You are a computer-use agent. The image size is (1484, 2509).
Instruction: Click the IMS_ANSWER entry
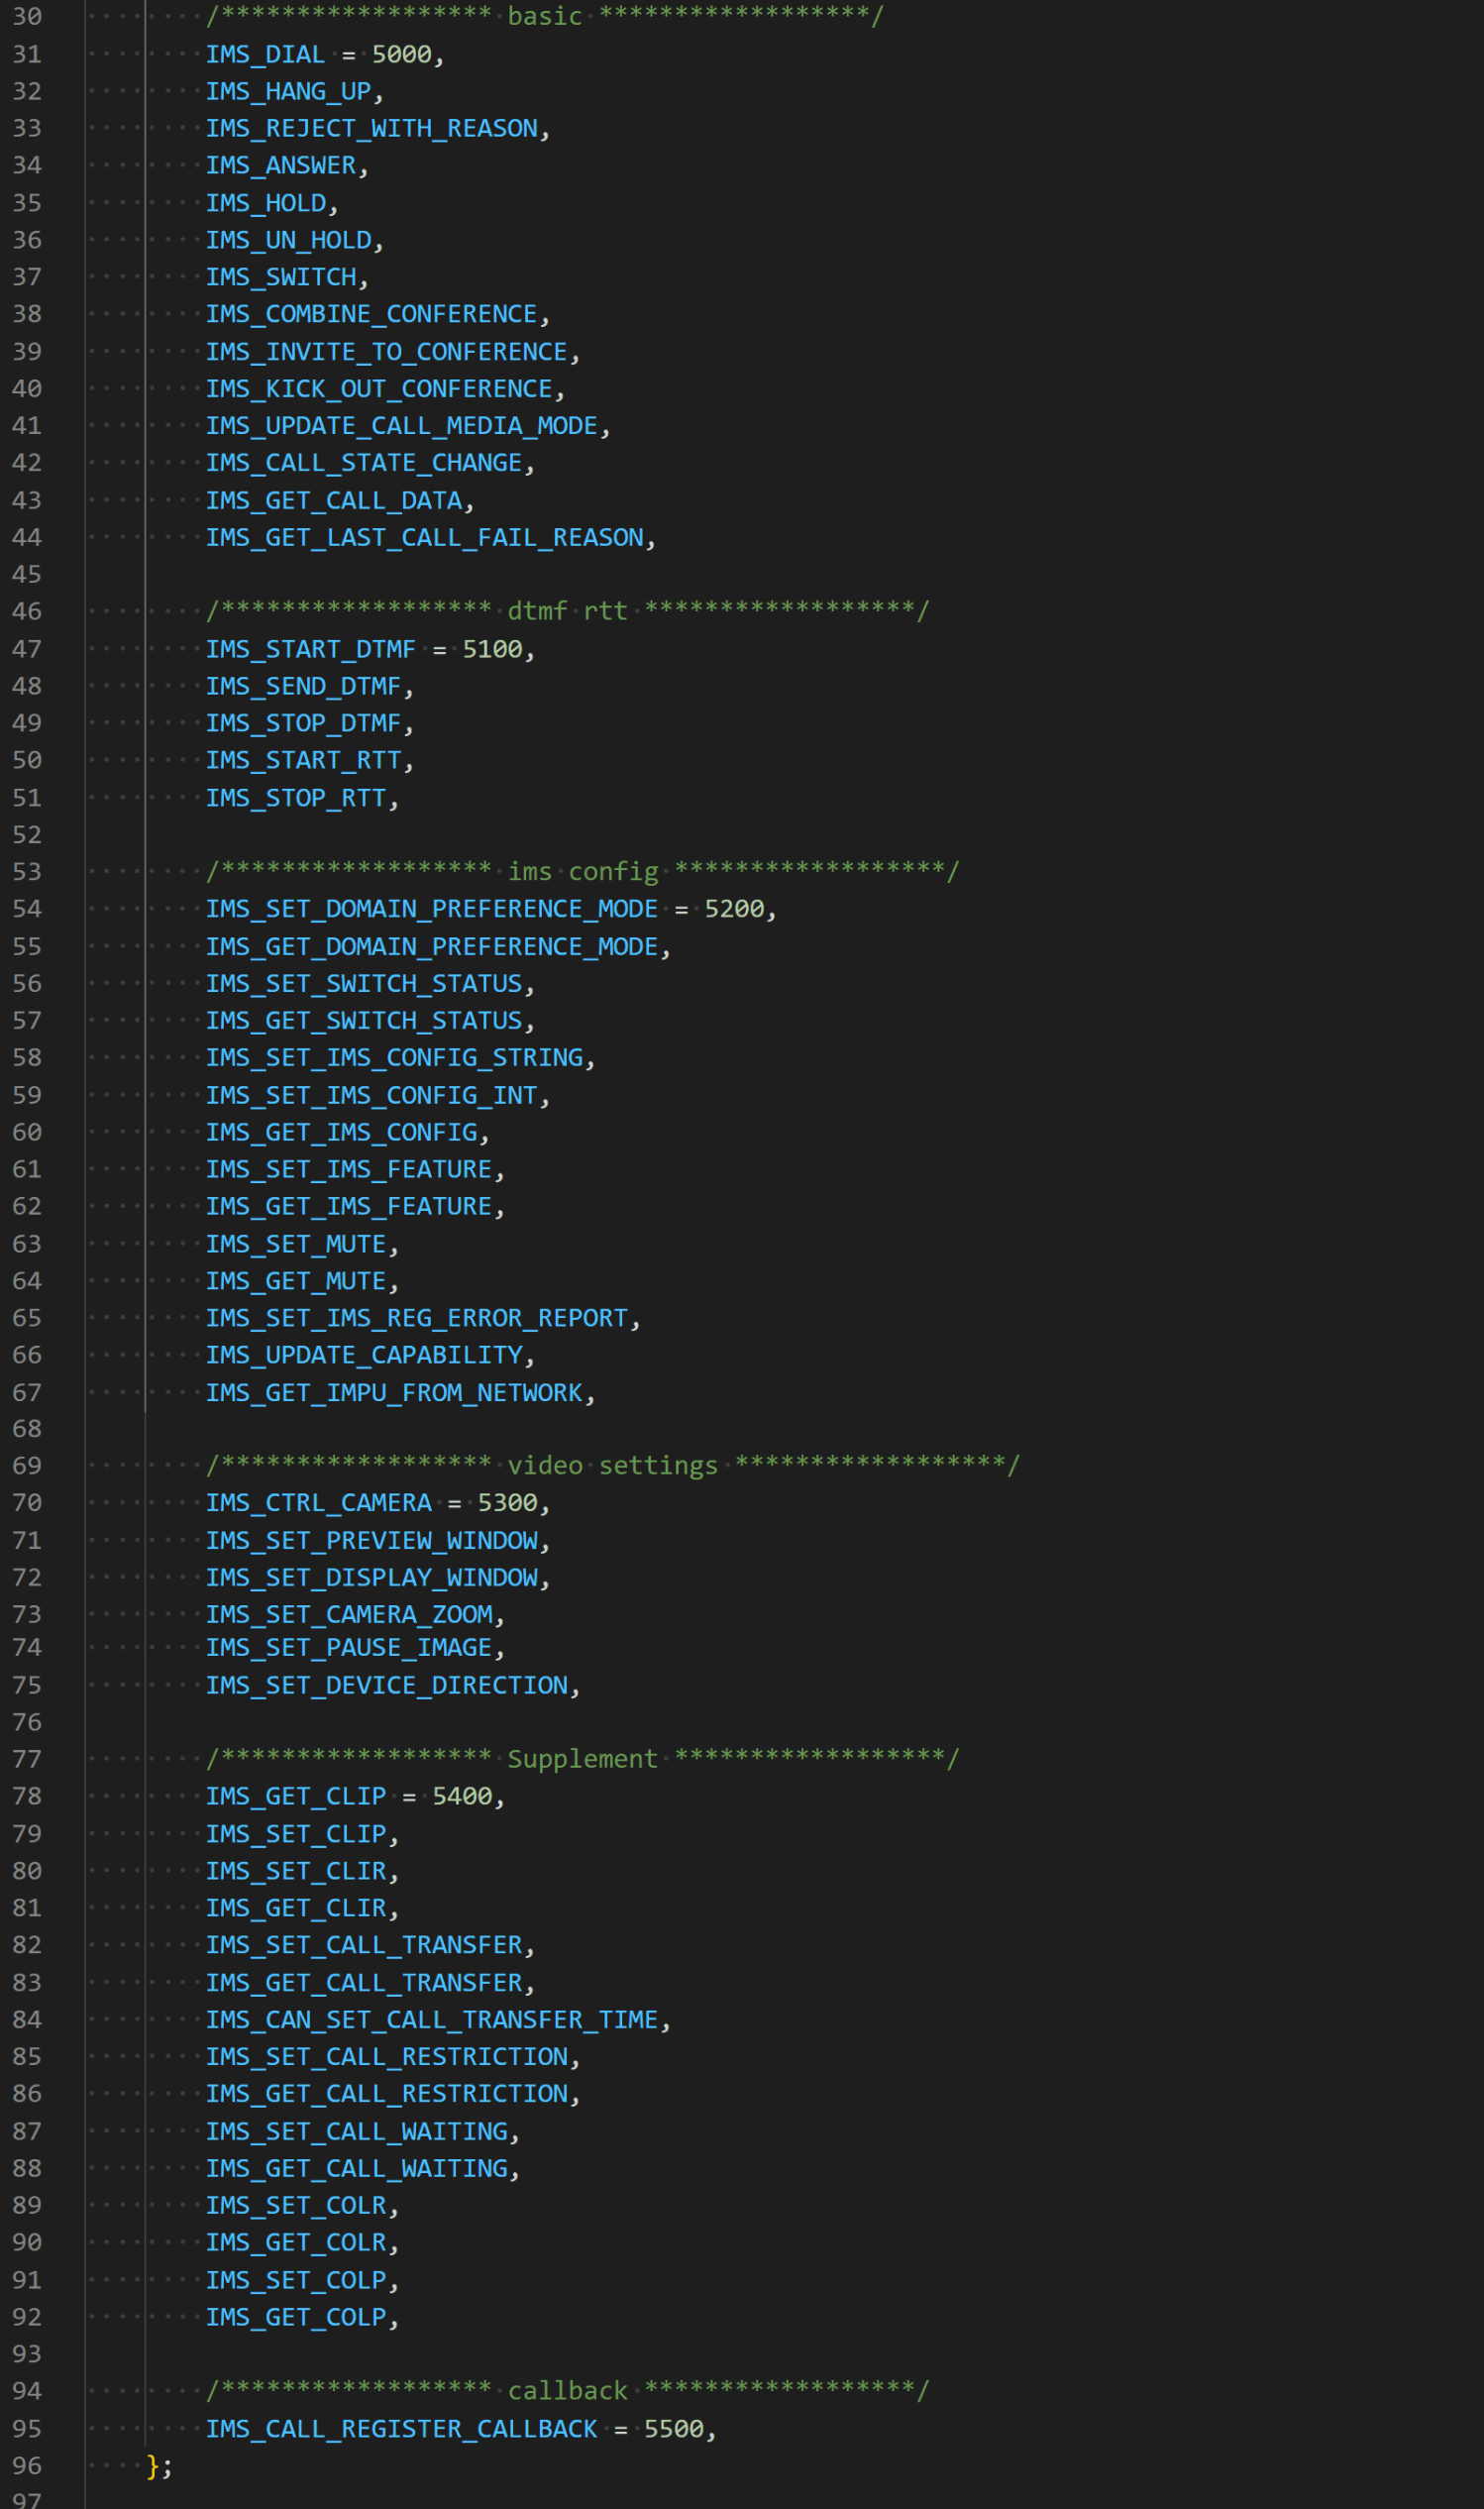click(281, 165)
